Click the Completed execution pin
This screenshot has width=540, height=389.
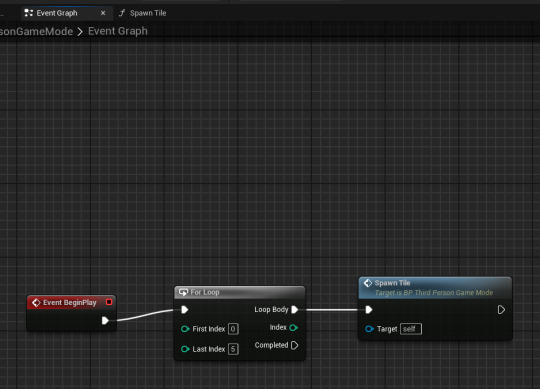(294, 345)
